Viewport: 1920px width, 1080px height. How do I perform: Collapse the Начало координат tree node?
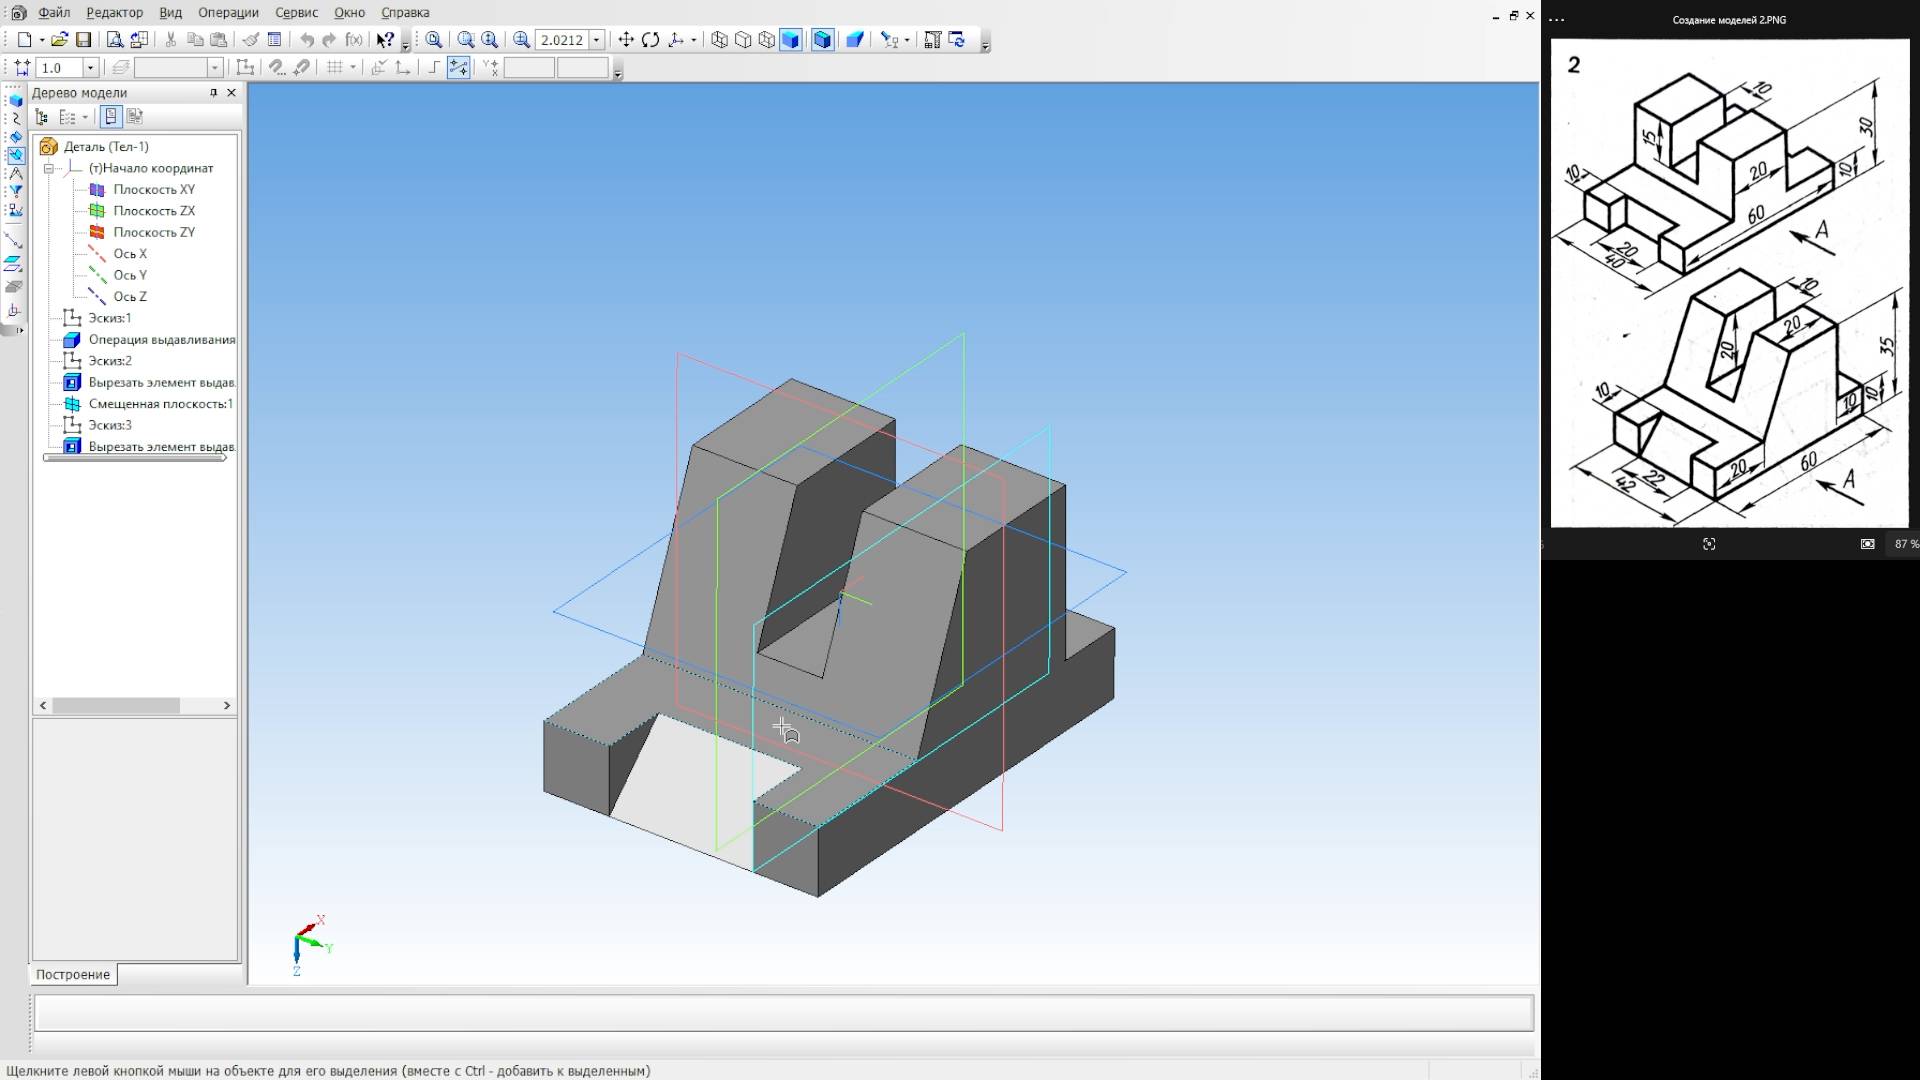[48, 168]
